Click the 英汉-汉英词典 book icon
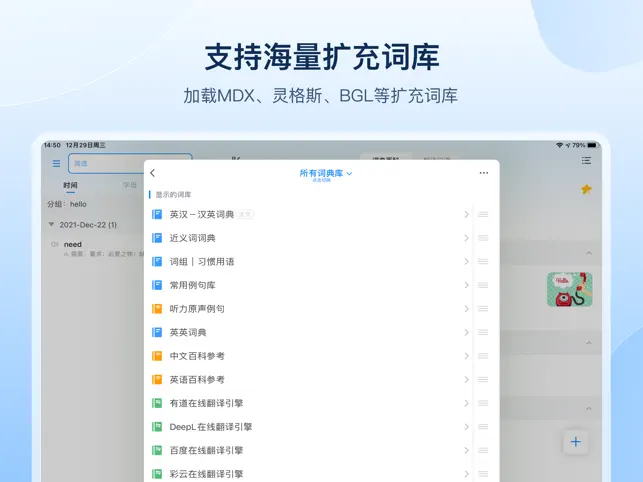 coord(157,215)
